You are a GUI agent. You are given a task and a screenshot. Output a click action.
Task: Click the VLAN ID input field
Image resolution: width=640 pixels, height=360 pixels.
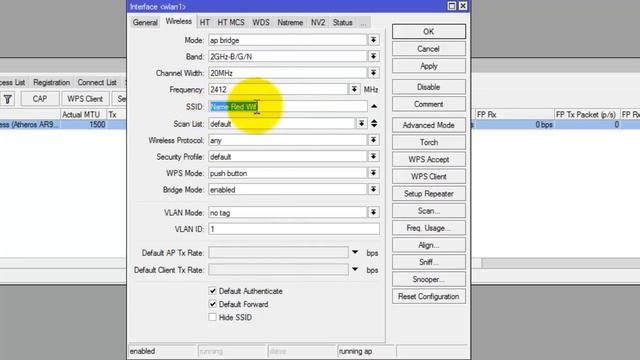[x=294, y=229]
